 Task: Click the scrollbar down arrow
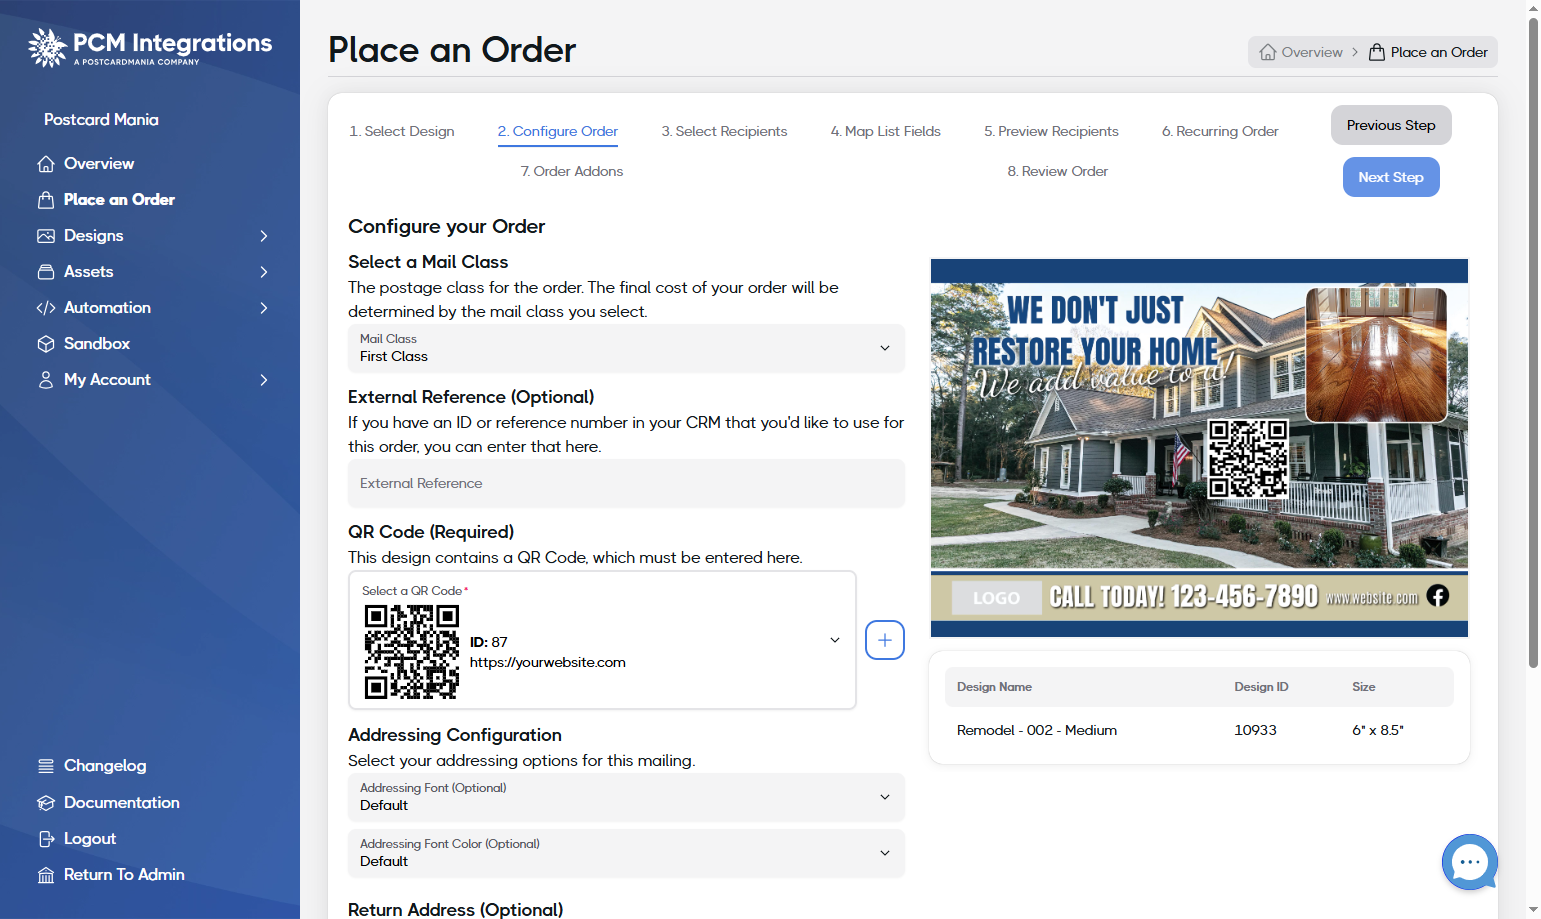pyautogui.click(x=1534, y=910)
